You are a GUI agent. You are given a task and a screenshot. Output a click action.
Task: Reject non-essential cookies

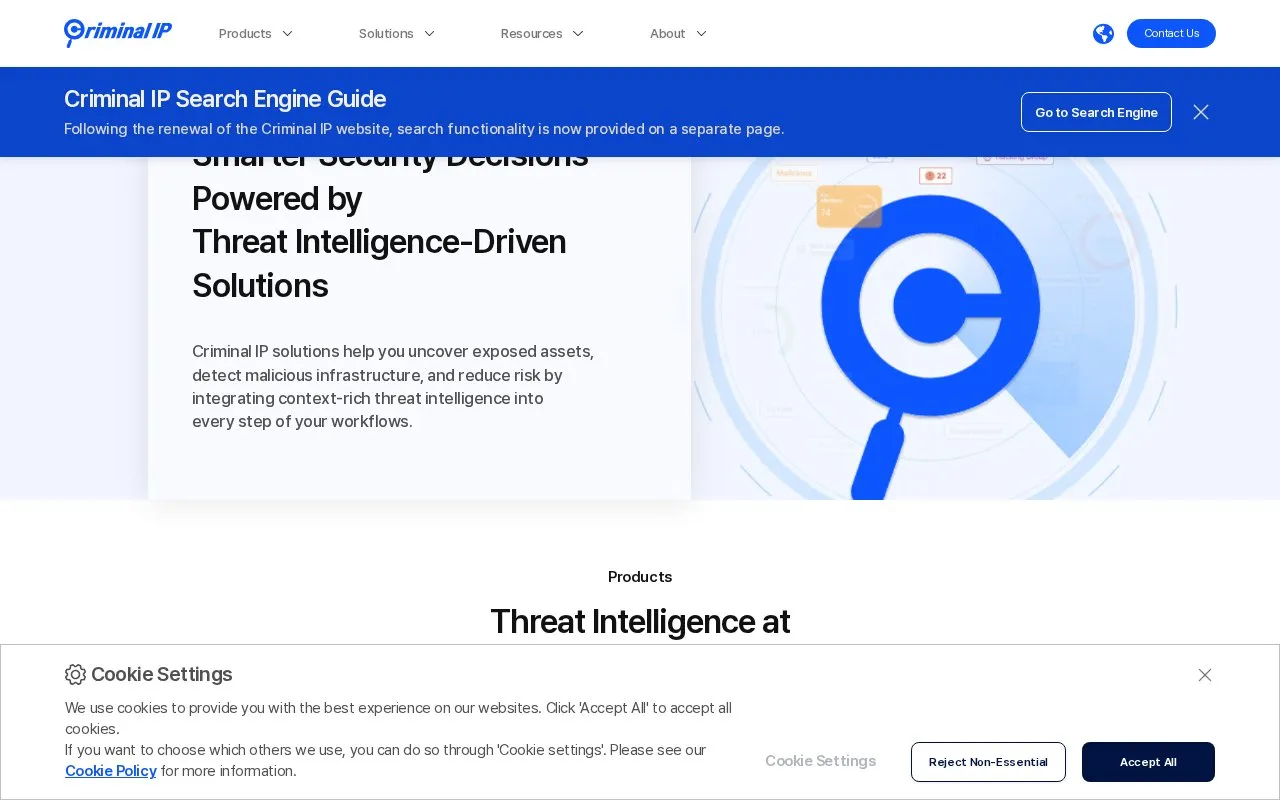pyautogui.click(x=988, y=762)
